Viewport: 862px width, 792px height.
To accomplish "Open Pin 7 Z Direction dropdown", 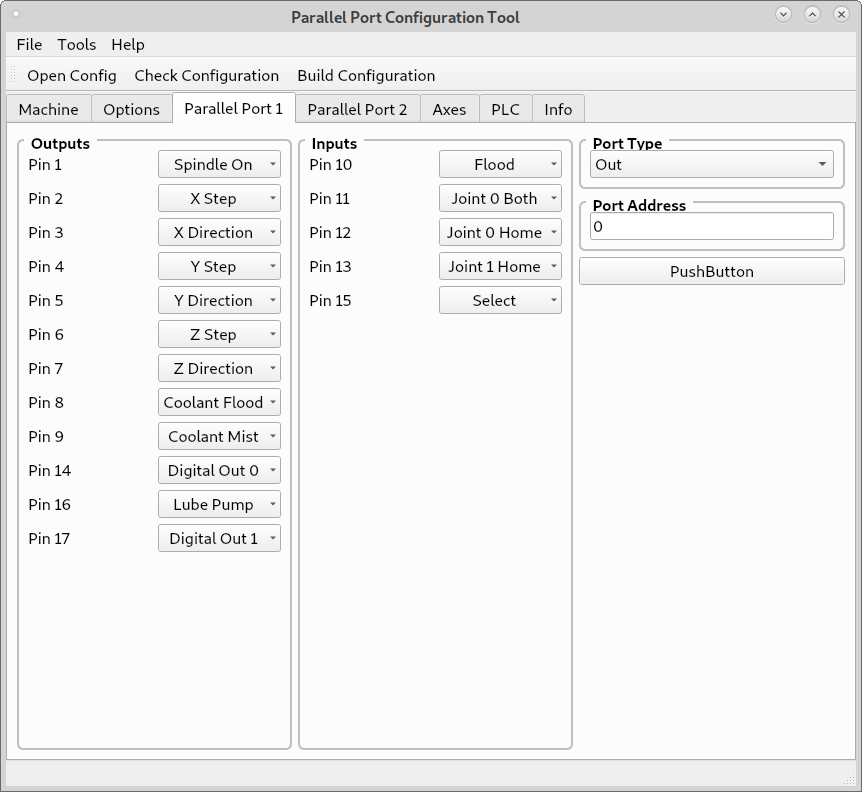I will [219, 368].
